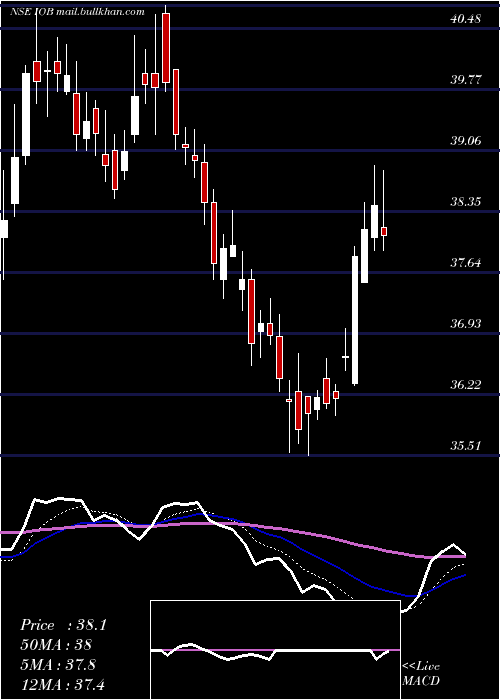This screenshot has width=500, height=700.
Task: Click the 36.22 price axis label
Action: pyautogui.click(x=465, y=385)
